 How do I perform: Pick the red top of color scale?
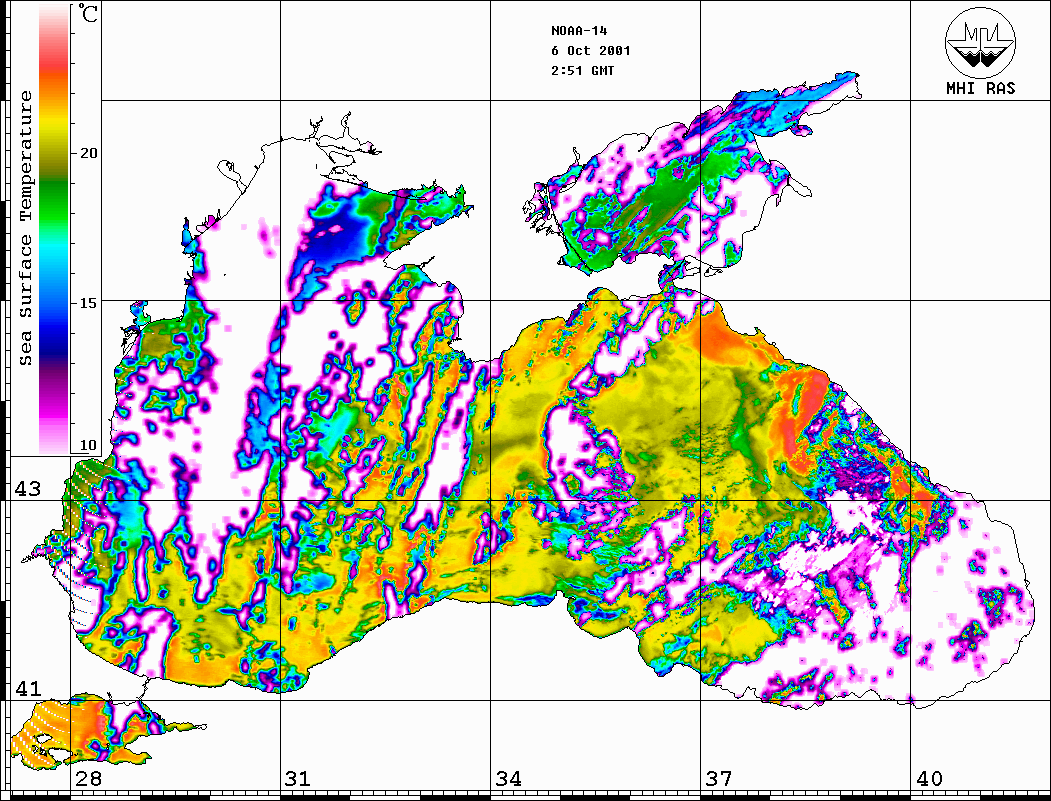[54, 64]
